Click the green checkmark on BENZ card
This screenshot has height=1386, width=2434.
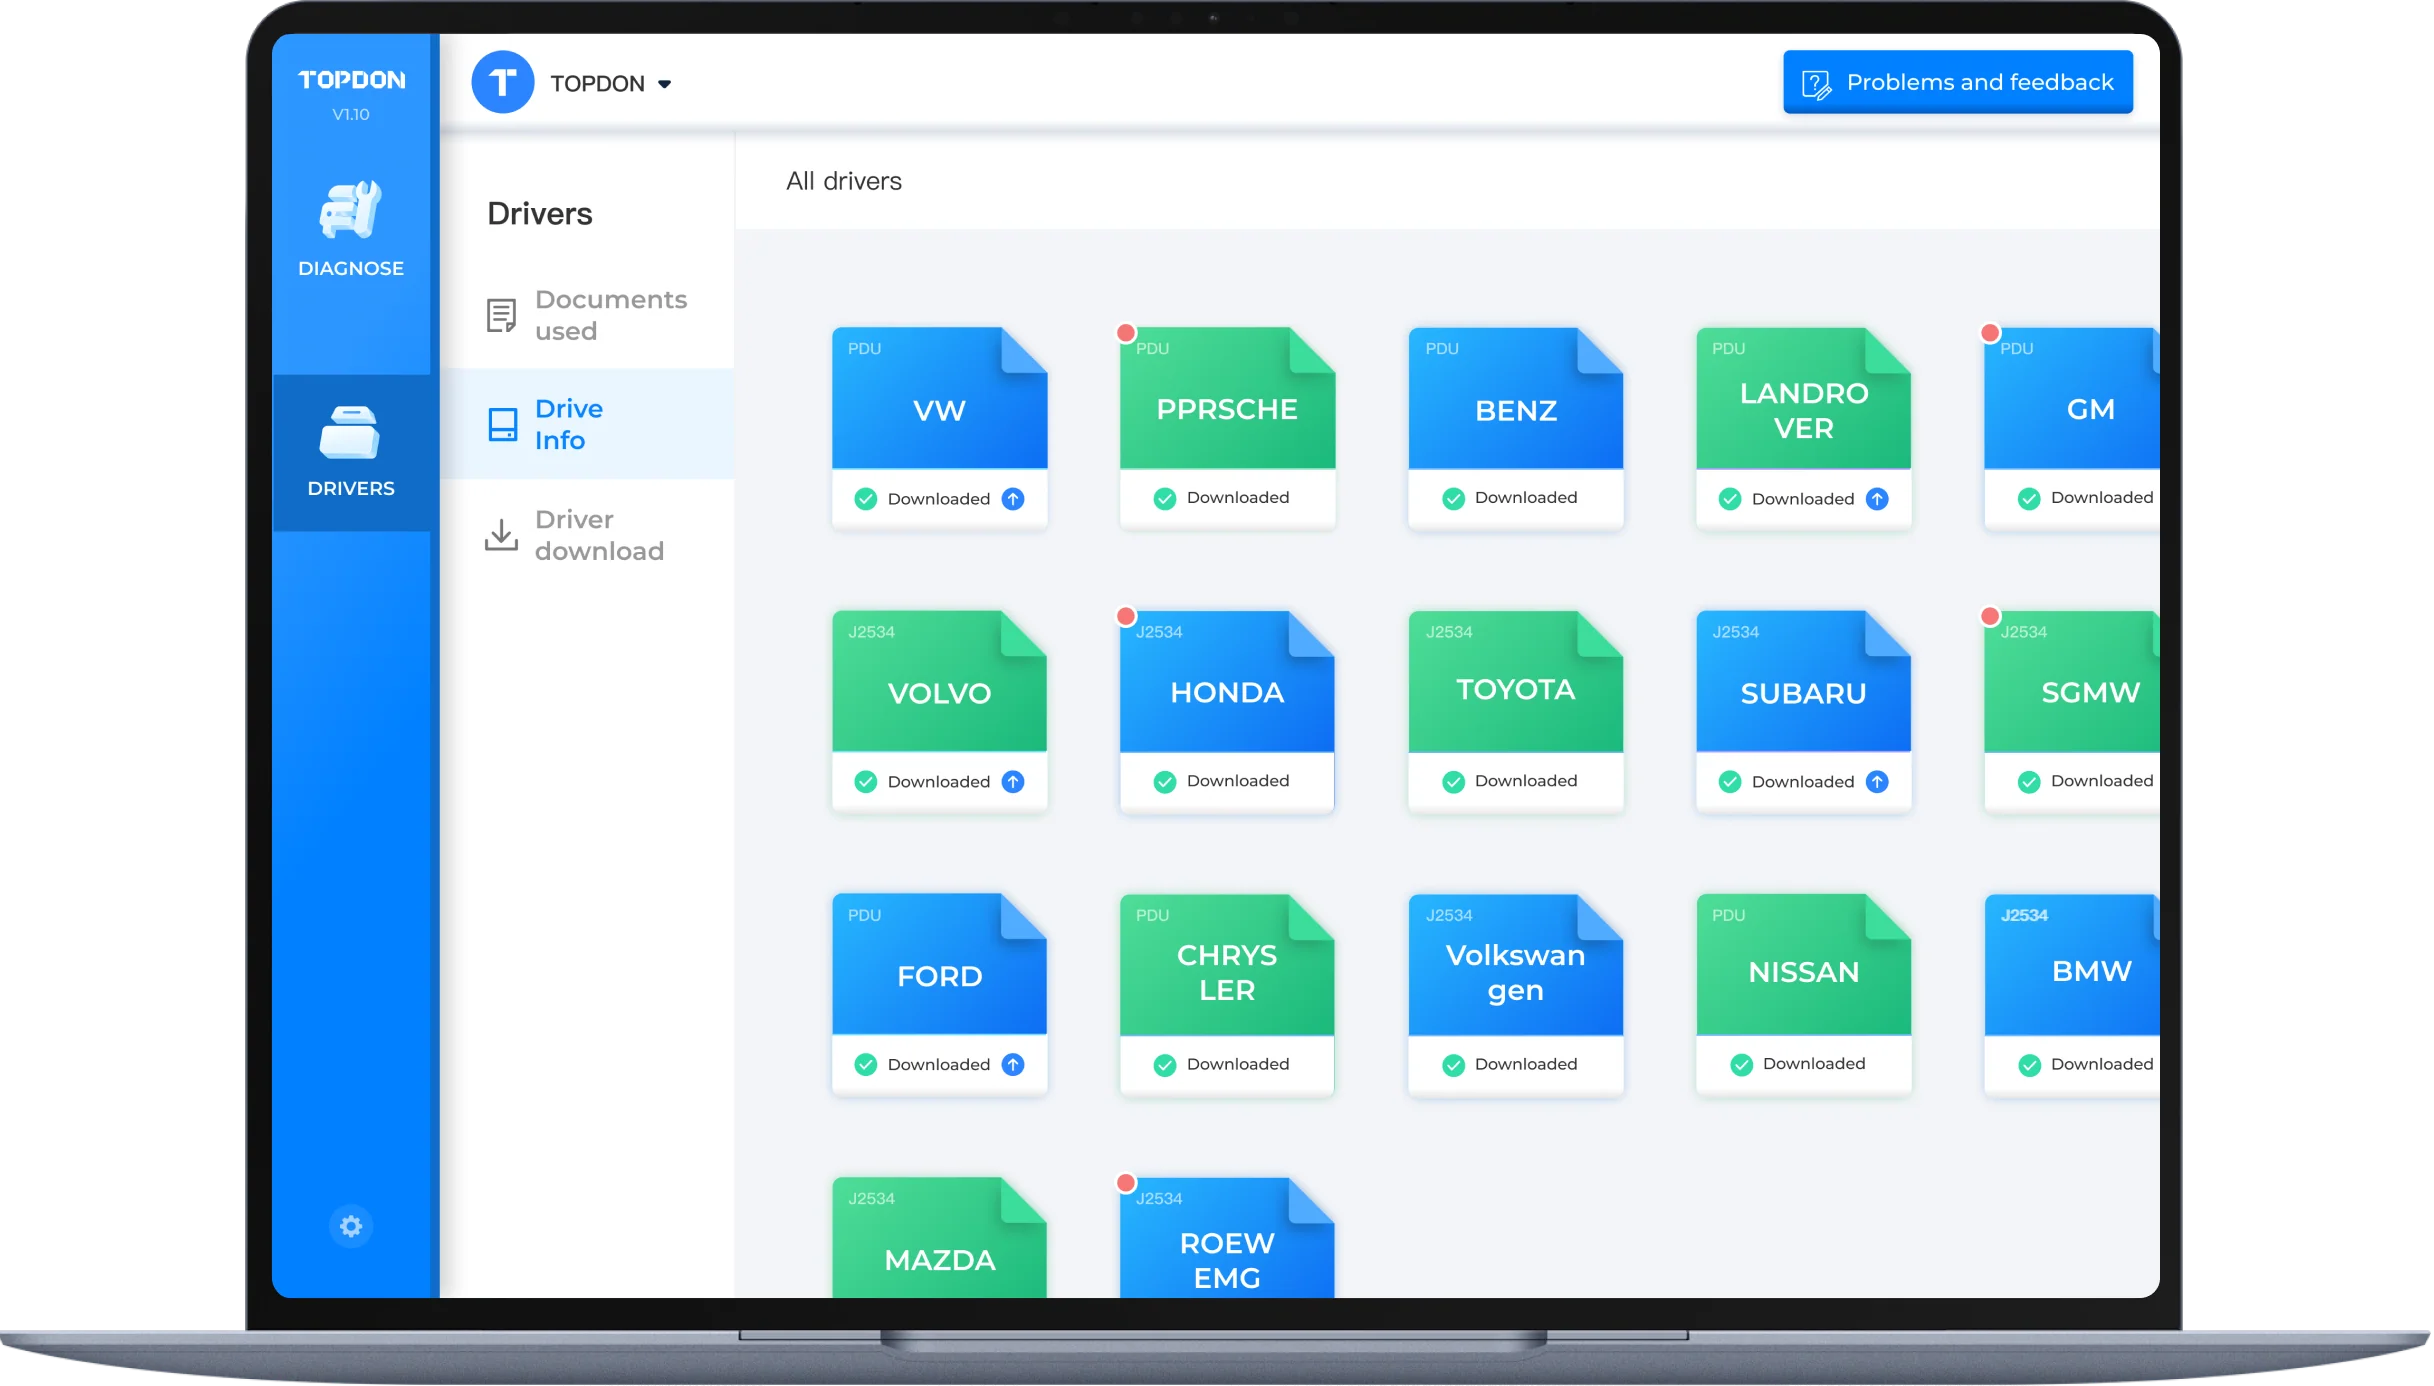(1453, 498)
